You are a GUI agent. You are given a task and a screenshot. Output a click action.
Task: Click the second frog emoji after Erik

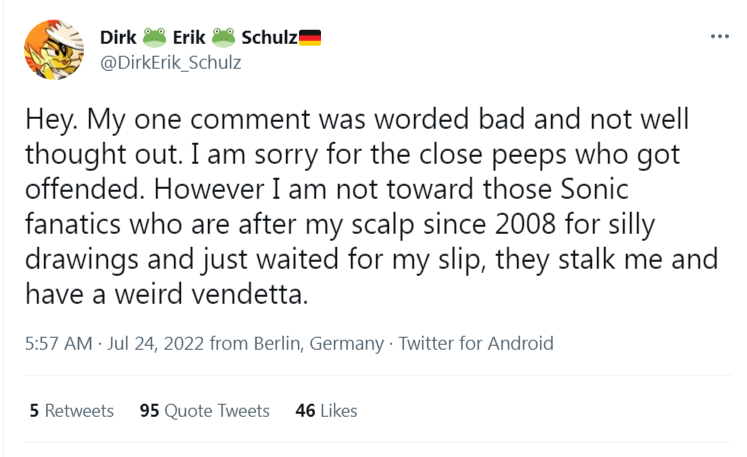click(223, 37)
